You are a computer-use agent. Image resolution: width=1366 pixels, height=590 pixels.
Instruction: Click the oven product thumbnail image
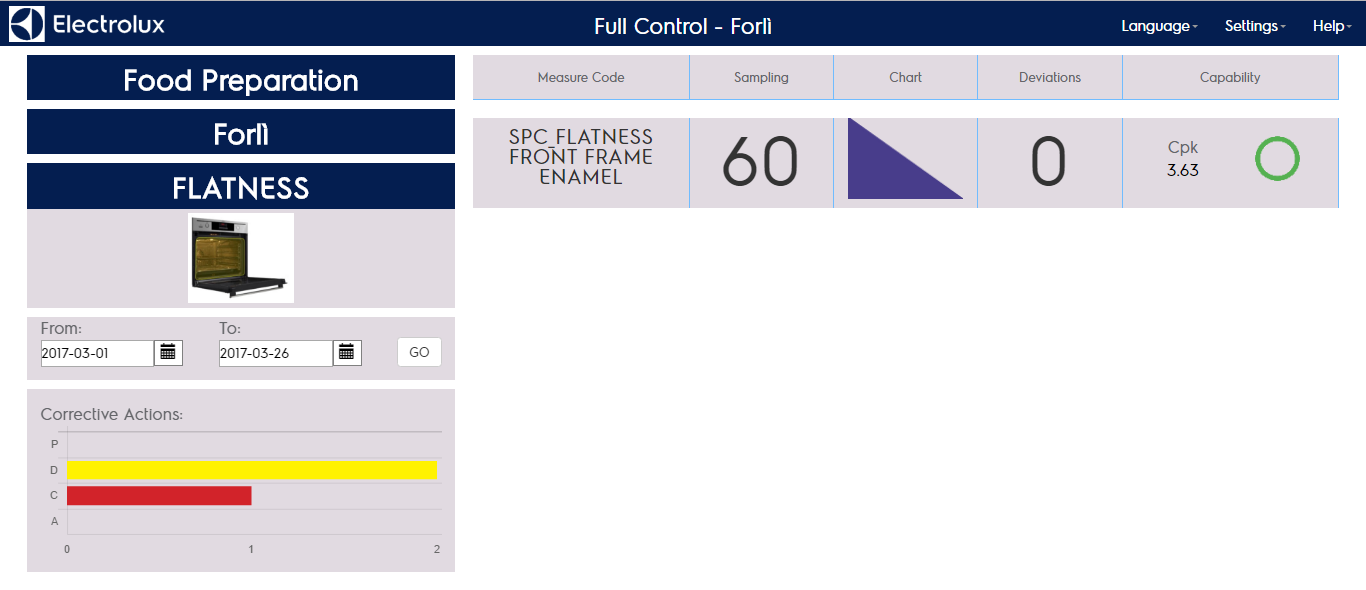click(241, 258)
